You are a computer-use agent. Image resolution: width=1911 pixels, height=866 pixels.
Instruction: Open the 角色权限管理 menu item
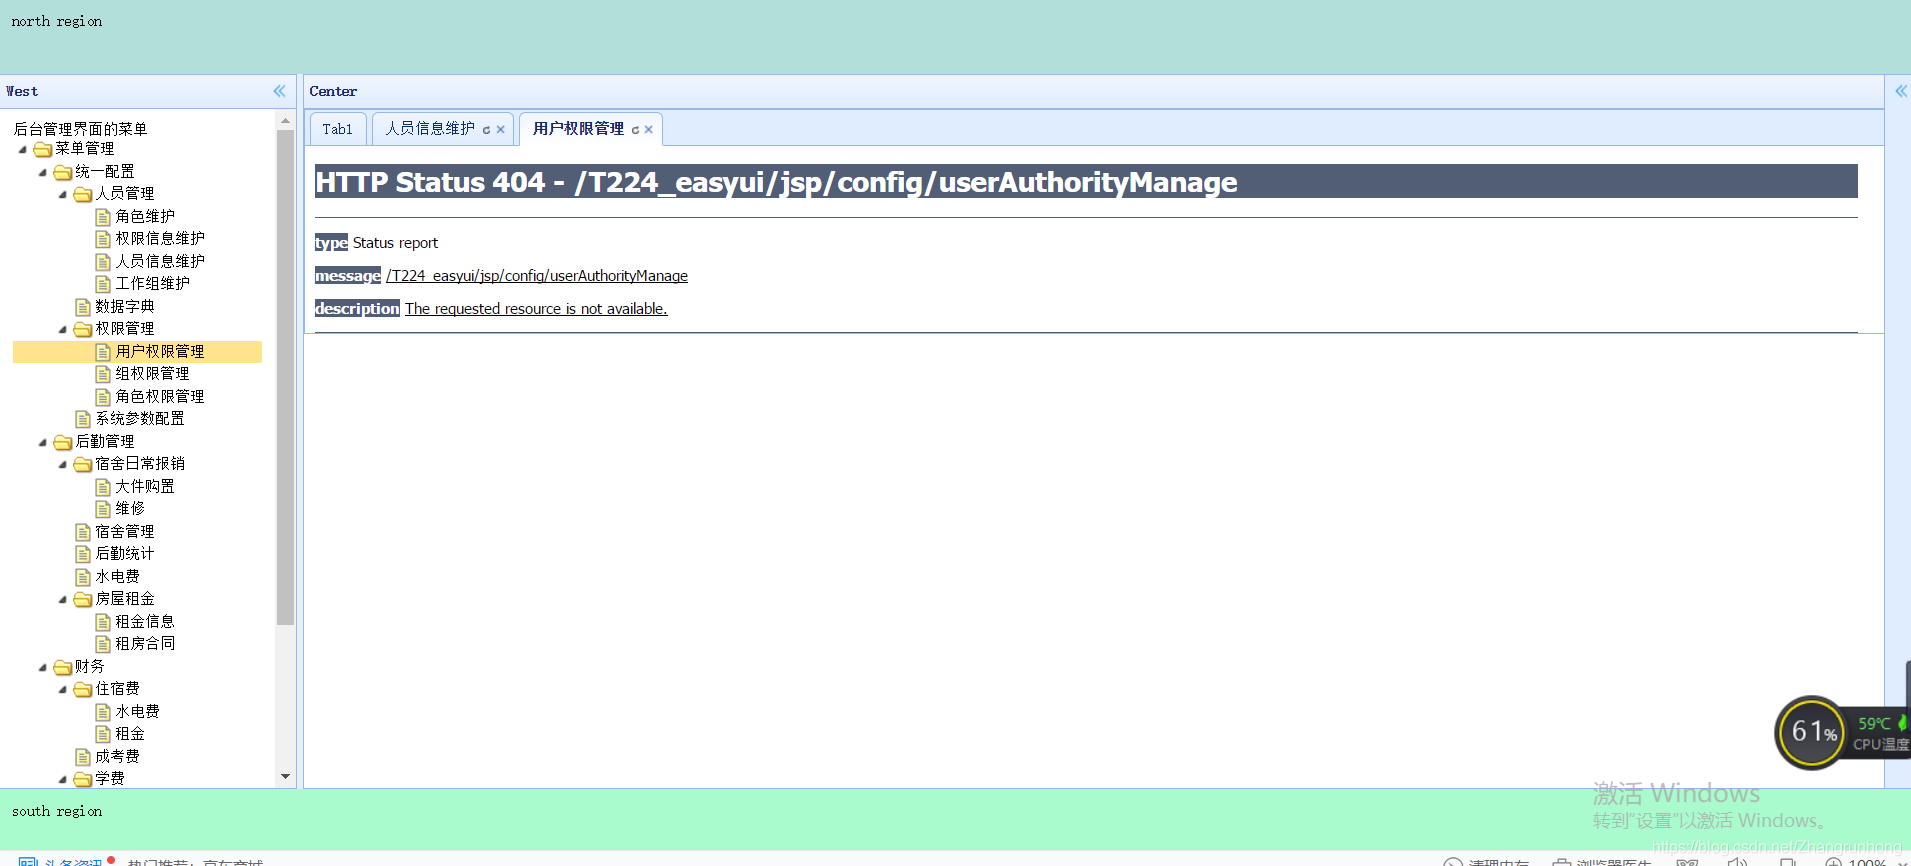pos(160,396)
